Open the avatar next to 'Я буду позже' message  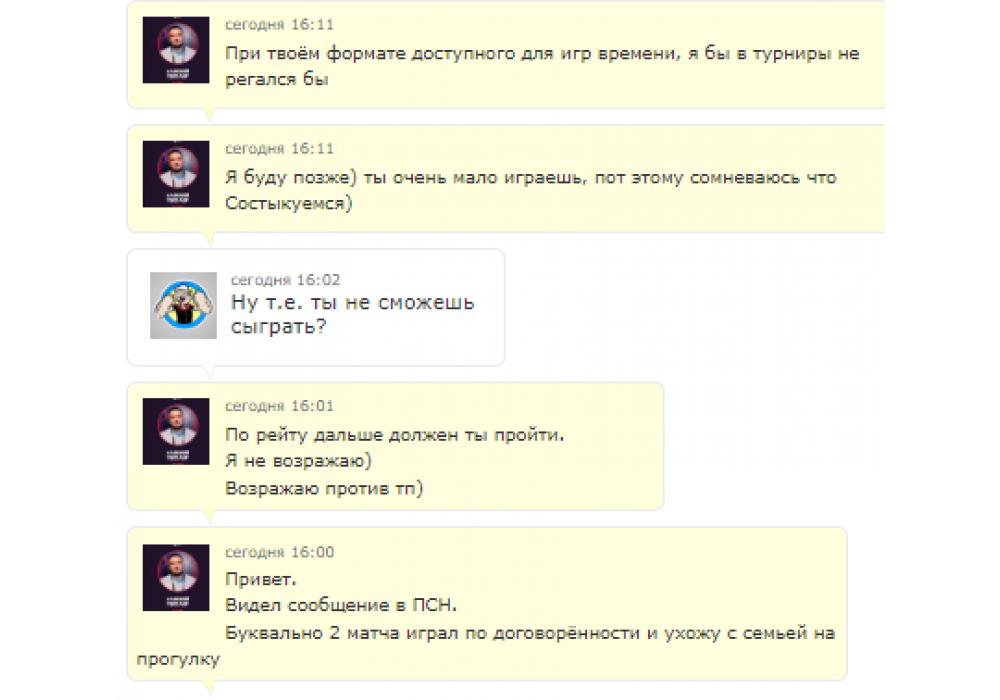[176, 174]
